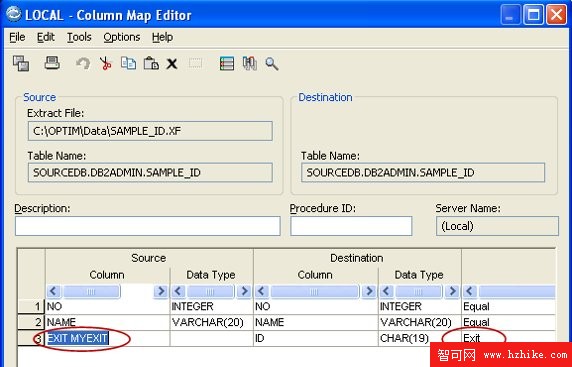Click the Server Name (Local) field
Image resolution: width=572 pixels, height=367 pixels.
point(497,226)
